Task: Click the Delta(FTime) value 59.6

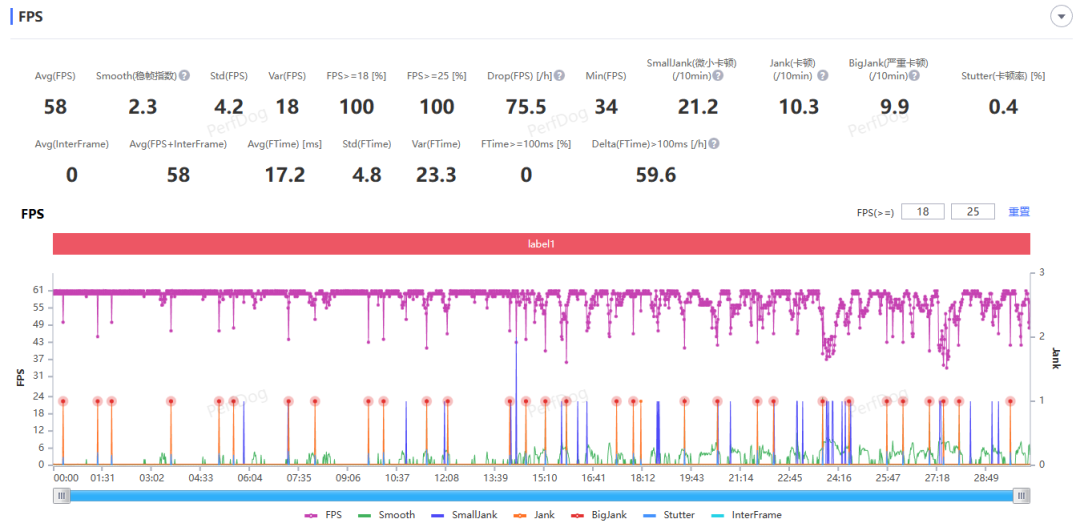Action: point(655,175)
